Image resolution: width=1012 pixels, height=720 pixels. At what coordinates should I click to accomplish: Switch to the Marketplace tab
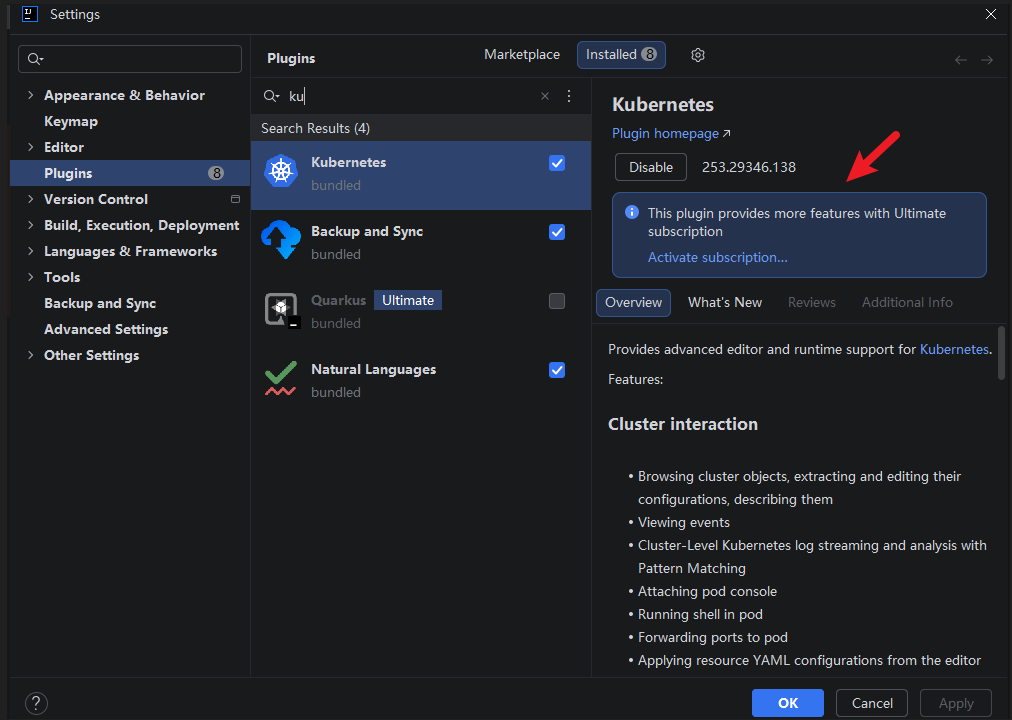pos(521,55)
